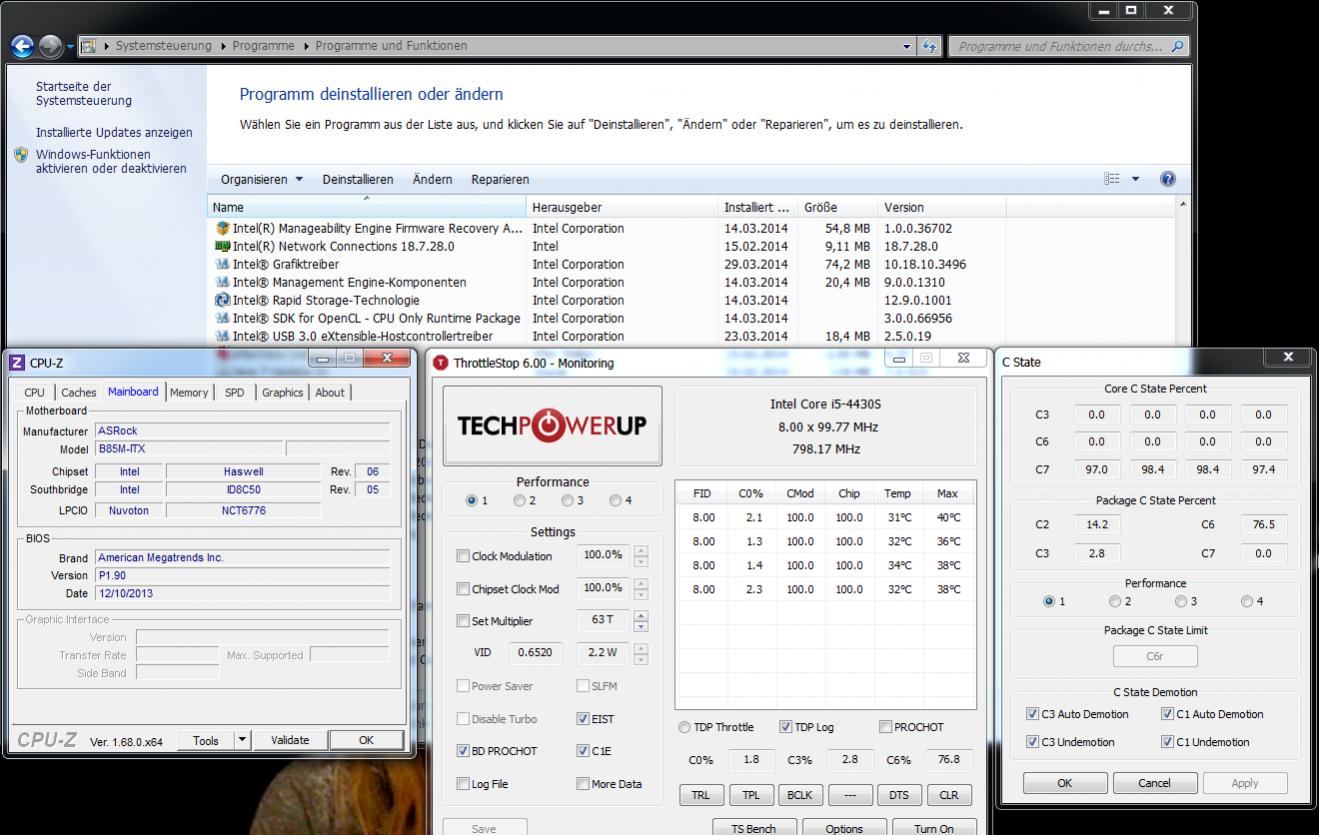Open Startseite der Systemsteuerung link

pyautogui.click(x=84, y=93)
